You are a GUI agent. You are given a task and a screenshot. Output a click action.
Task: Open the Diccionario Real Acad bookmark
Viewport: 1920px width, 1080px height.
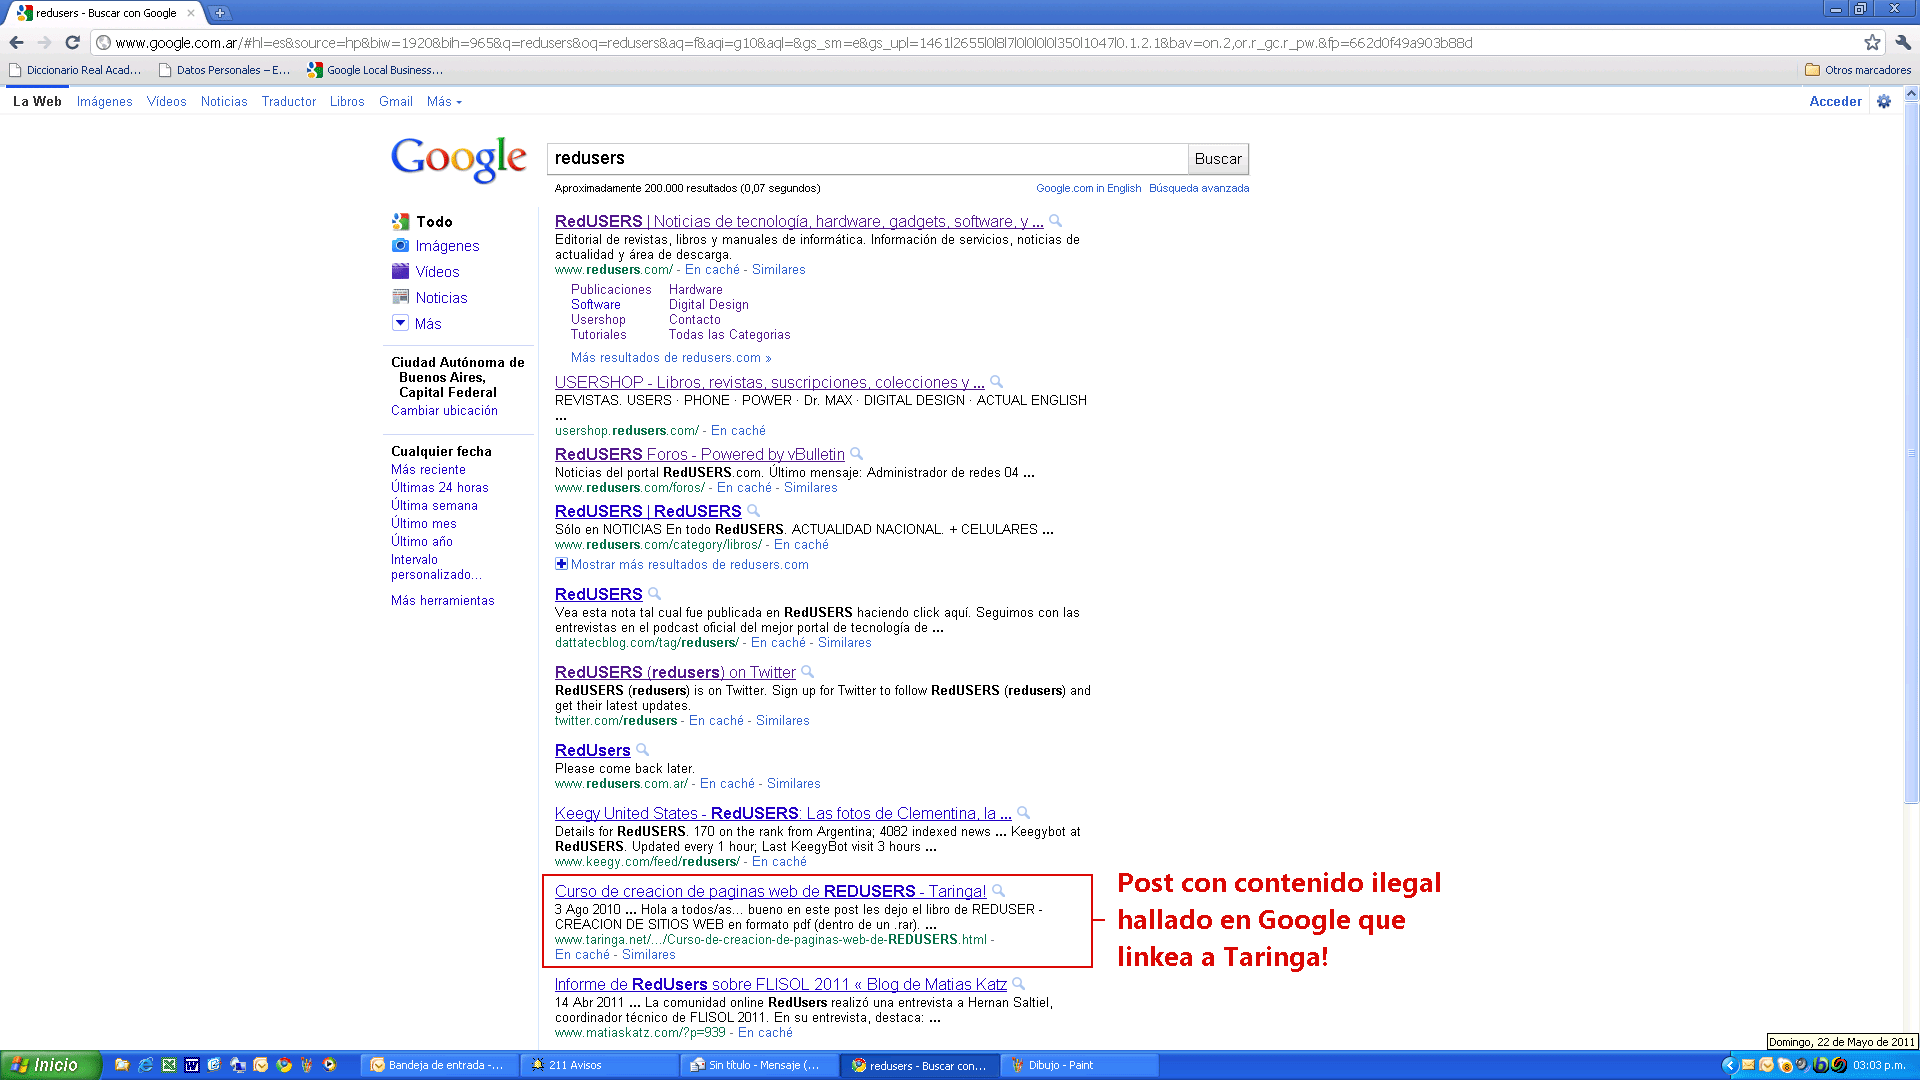[x=75, y=70]
